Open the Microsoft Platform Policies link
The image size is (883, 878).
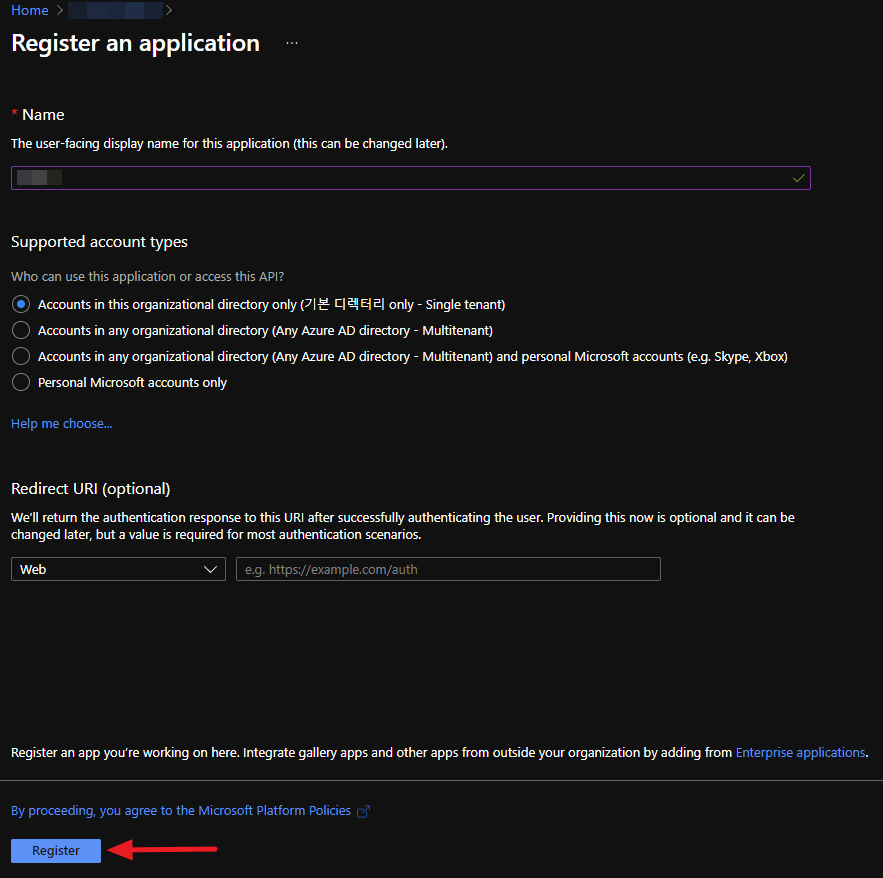181,810
